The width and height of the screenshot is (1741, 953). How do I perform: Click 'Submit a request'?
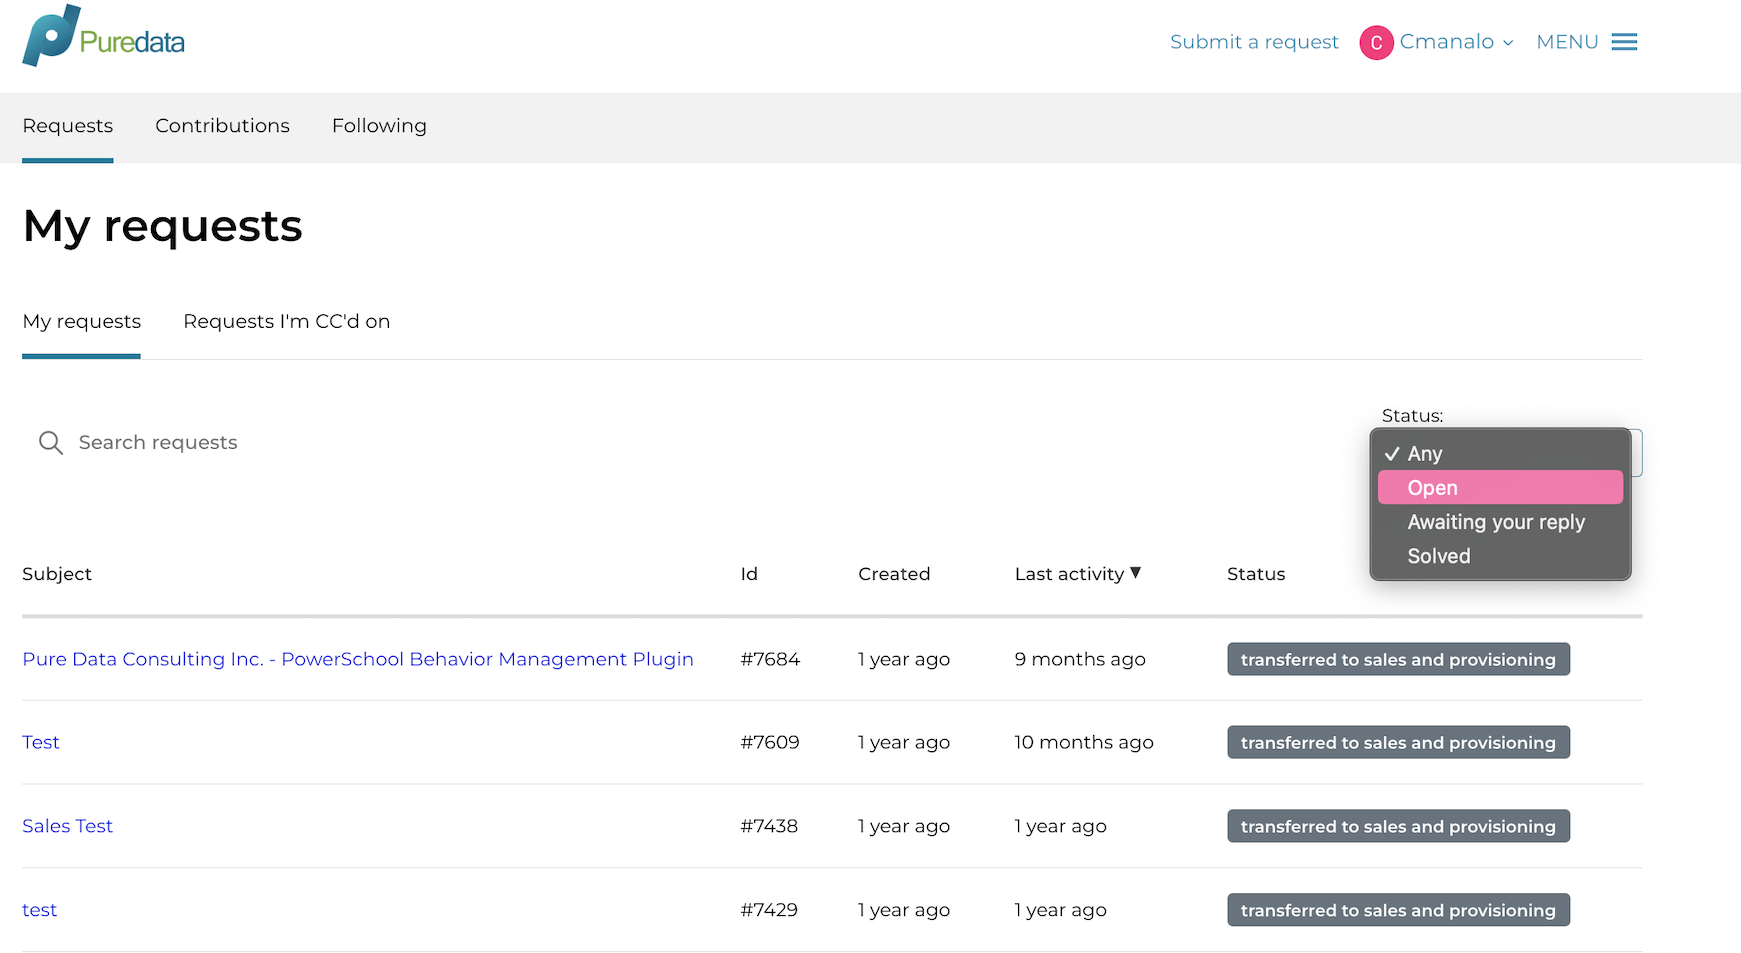1253,42
